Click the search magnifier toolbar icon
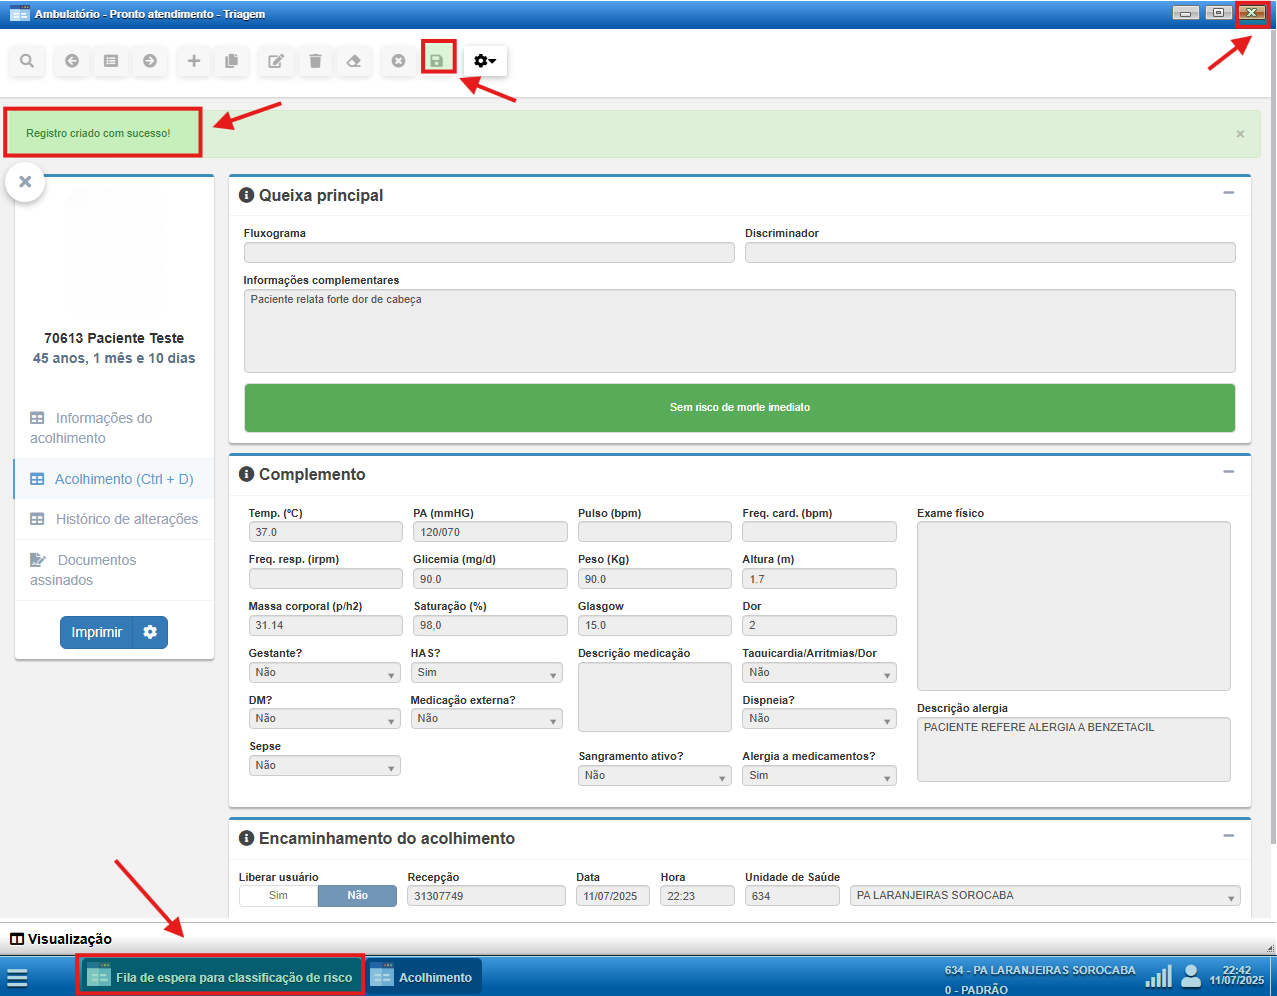This screenshot has height=996, width=1277. 27,61
